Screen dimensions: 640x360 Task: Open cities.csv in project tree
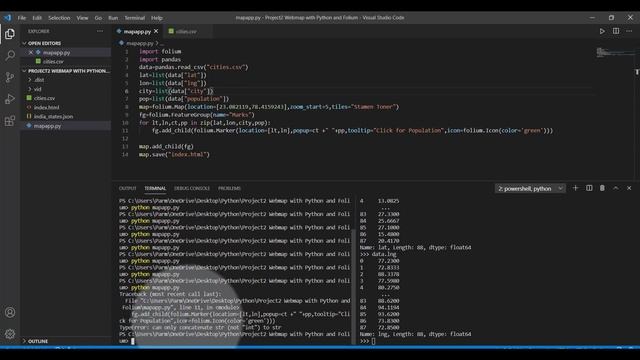tap(44, 98)
